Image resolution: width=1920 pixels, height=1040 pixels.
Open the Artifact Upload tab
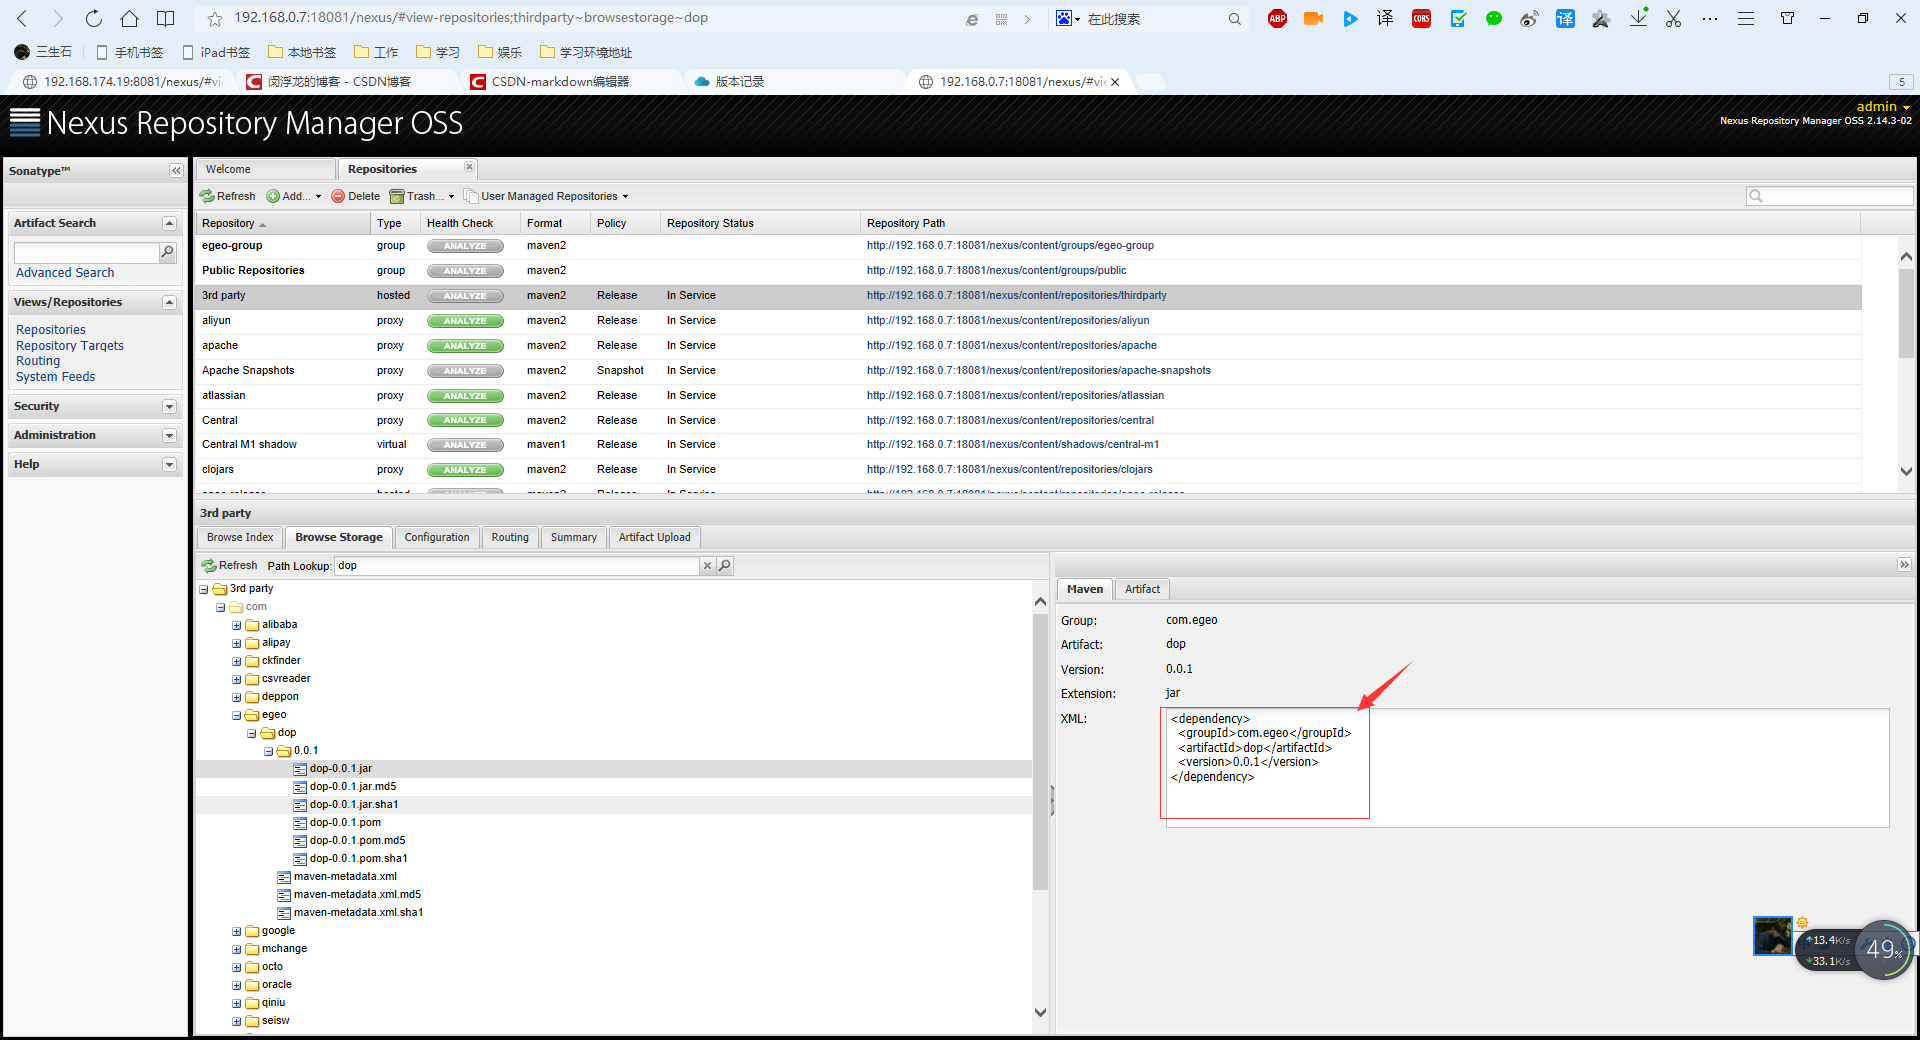point(655,537)
